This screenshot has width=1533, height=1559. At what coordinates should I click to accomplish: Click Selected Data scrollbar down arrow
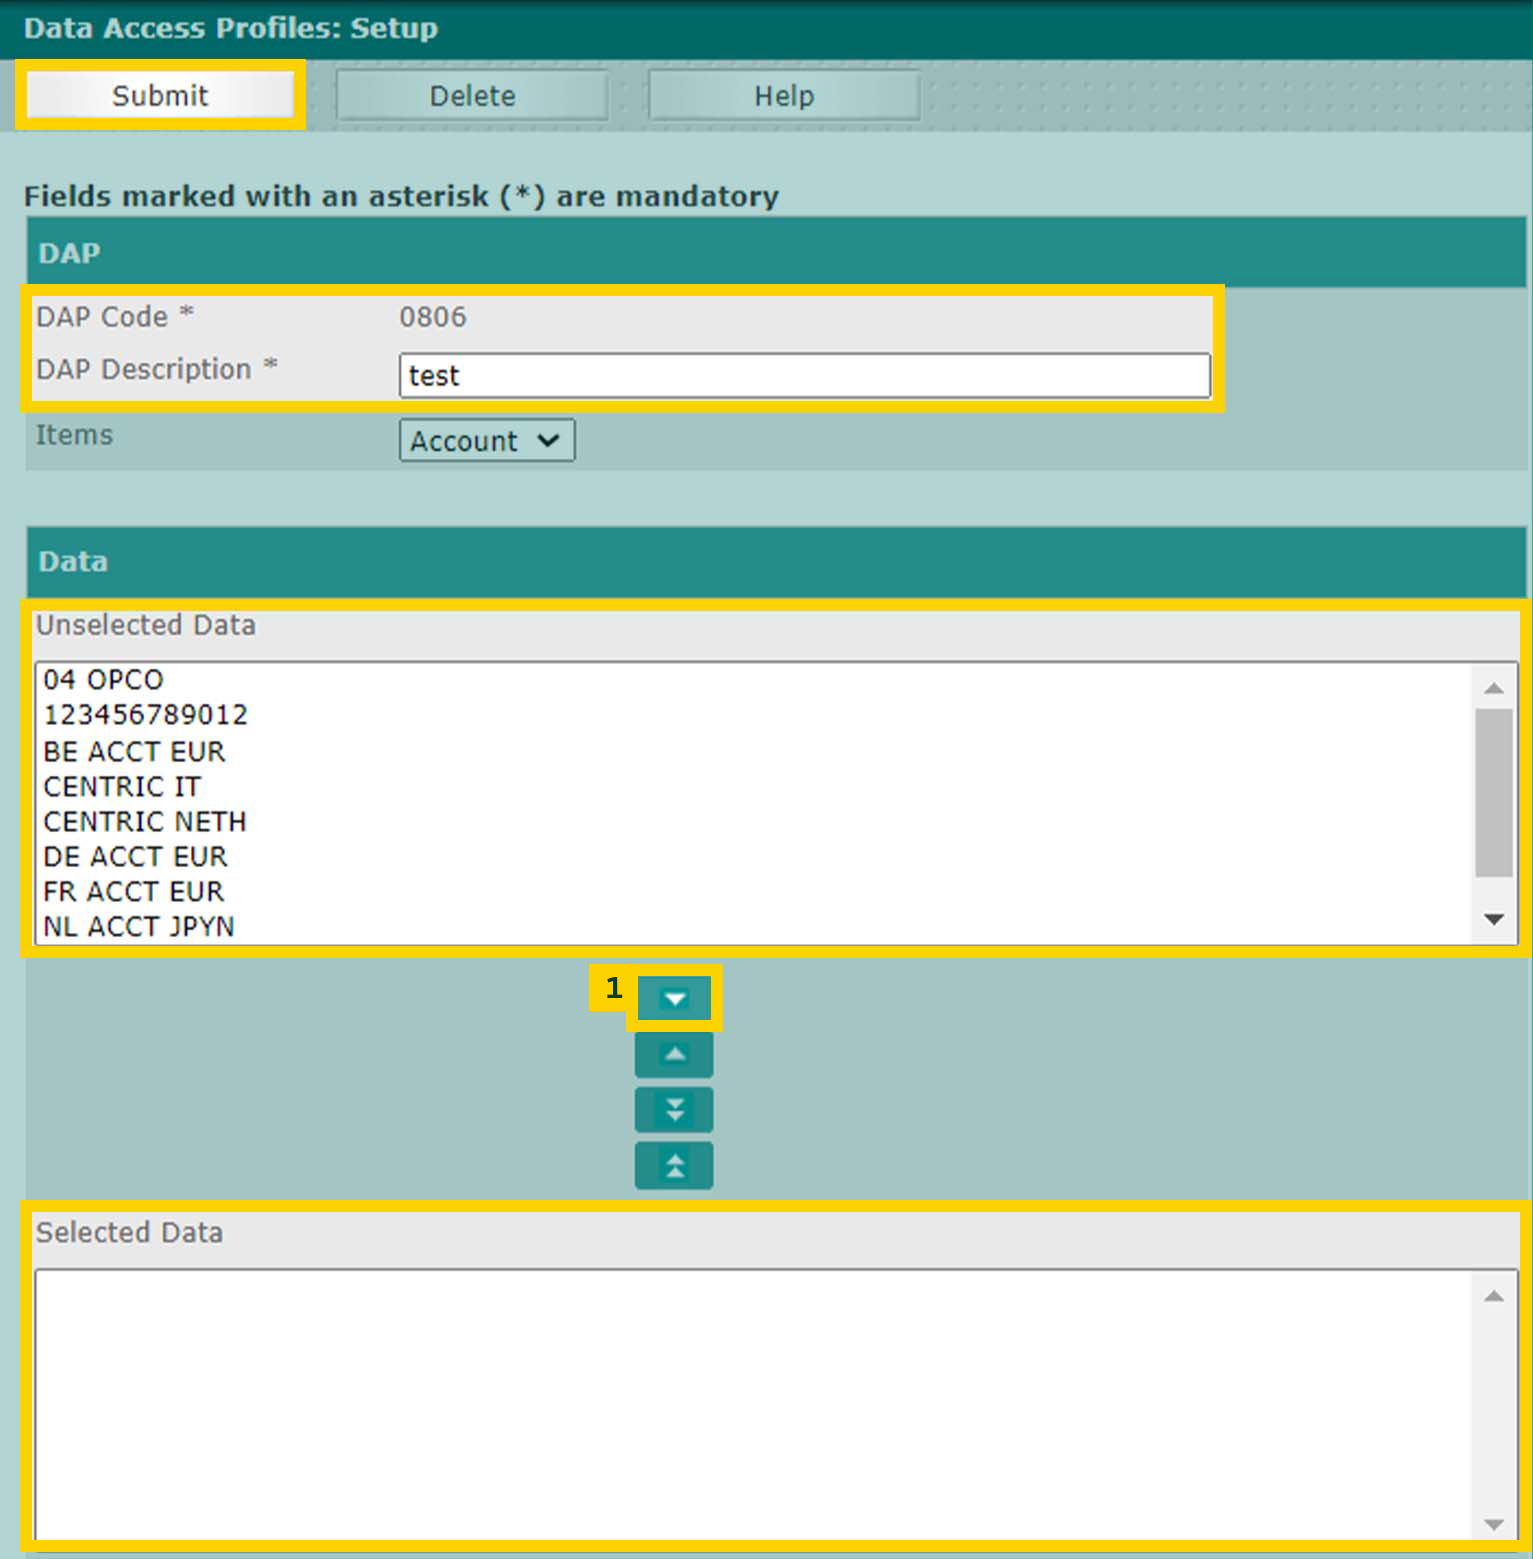pos(1494,1524)
